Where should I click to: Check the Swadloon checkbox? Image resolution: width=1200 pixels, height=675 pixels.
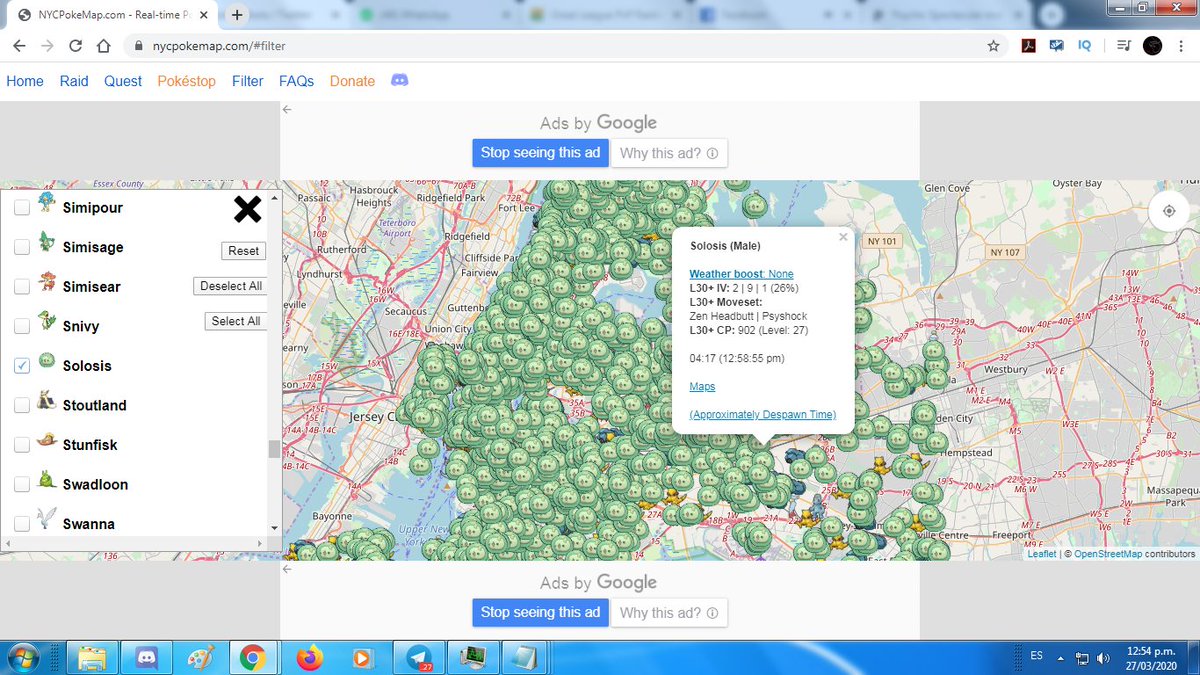(21, 485)
